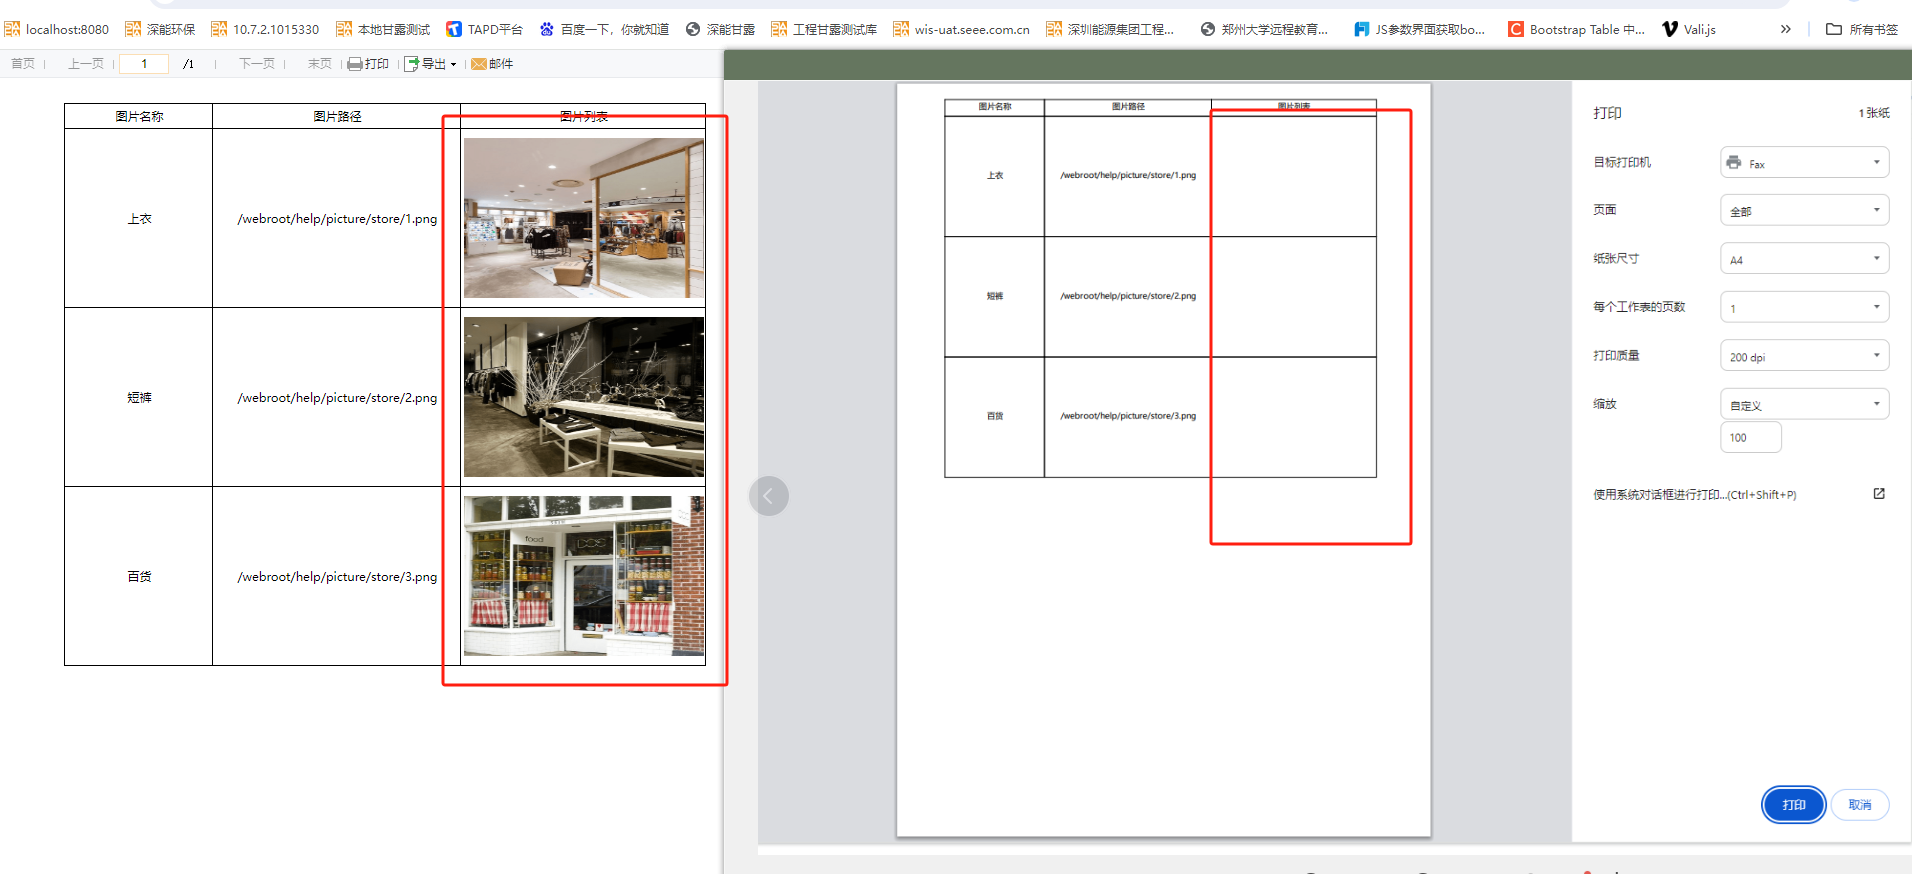Open the 打印质量 200 dpi dropdown
This screenshot has height=874, width=1912.
(1804, 355)
